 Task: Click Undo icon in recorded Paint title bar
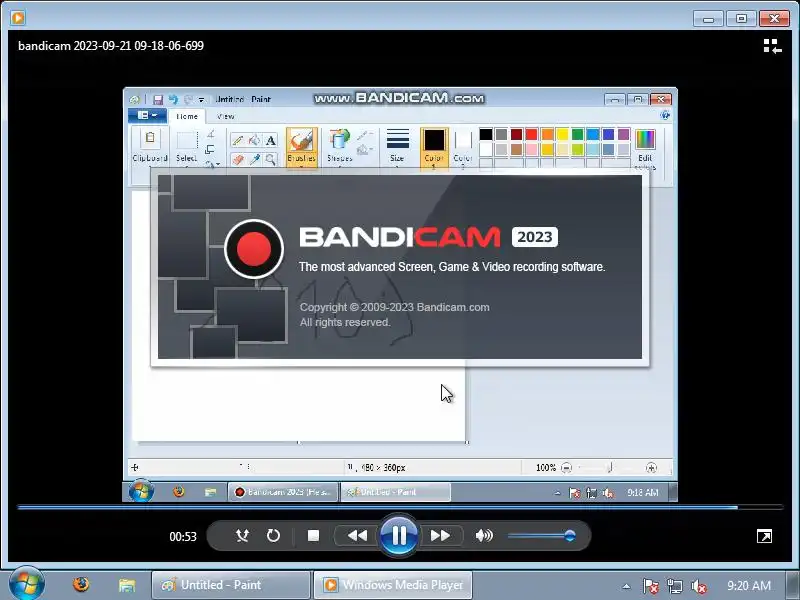[x=173, y=99]
